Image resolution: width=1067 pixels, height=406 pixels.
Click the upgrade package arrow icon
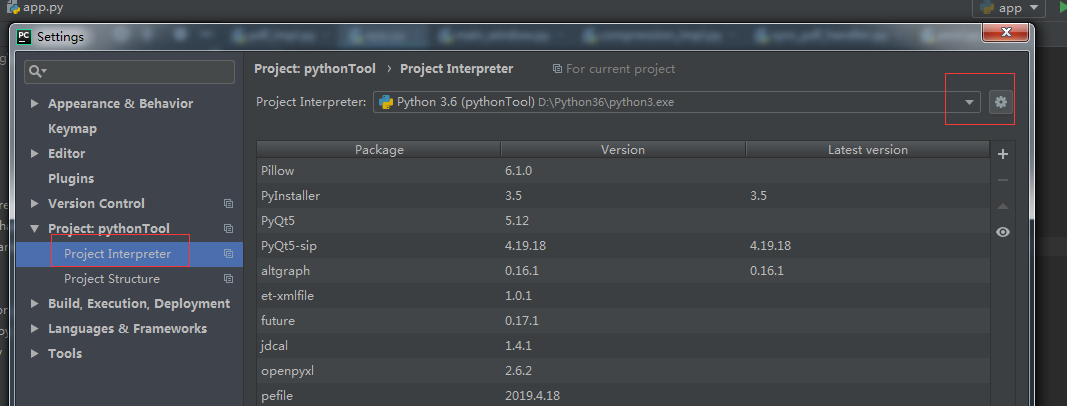[1002, 206]
